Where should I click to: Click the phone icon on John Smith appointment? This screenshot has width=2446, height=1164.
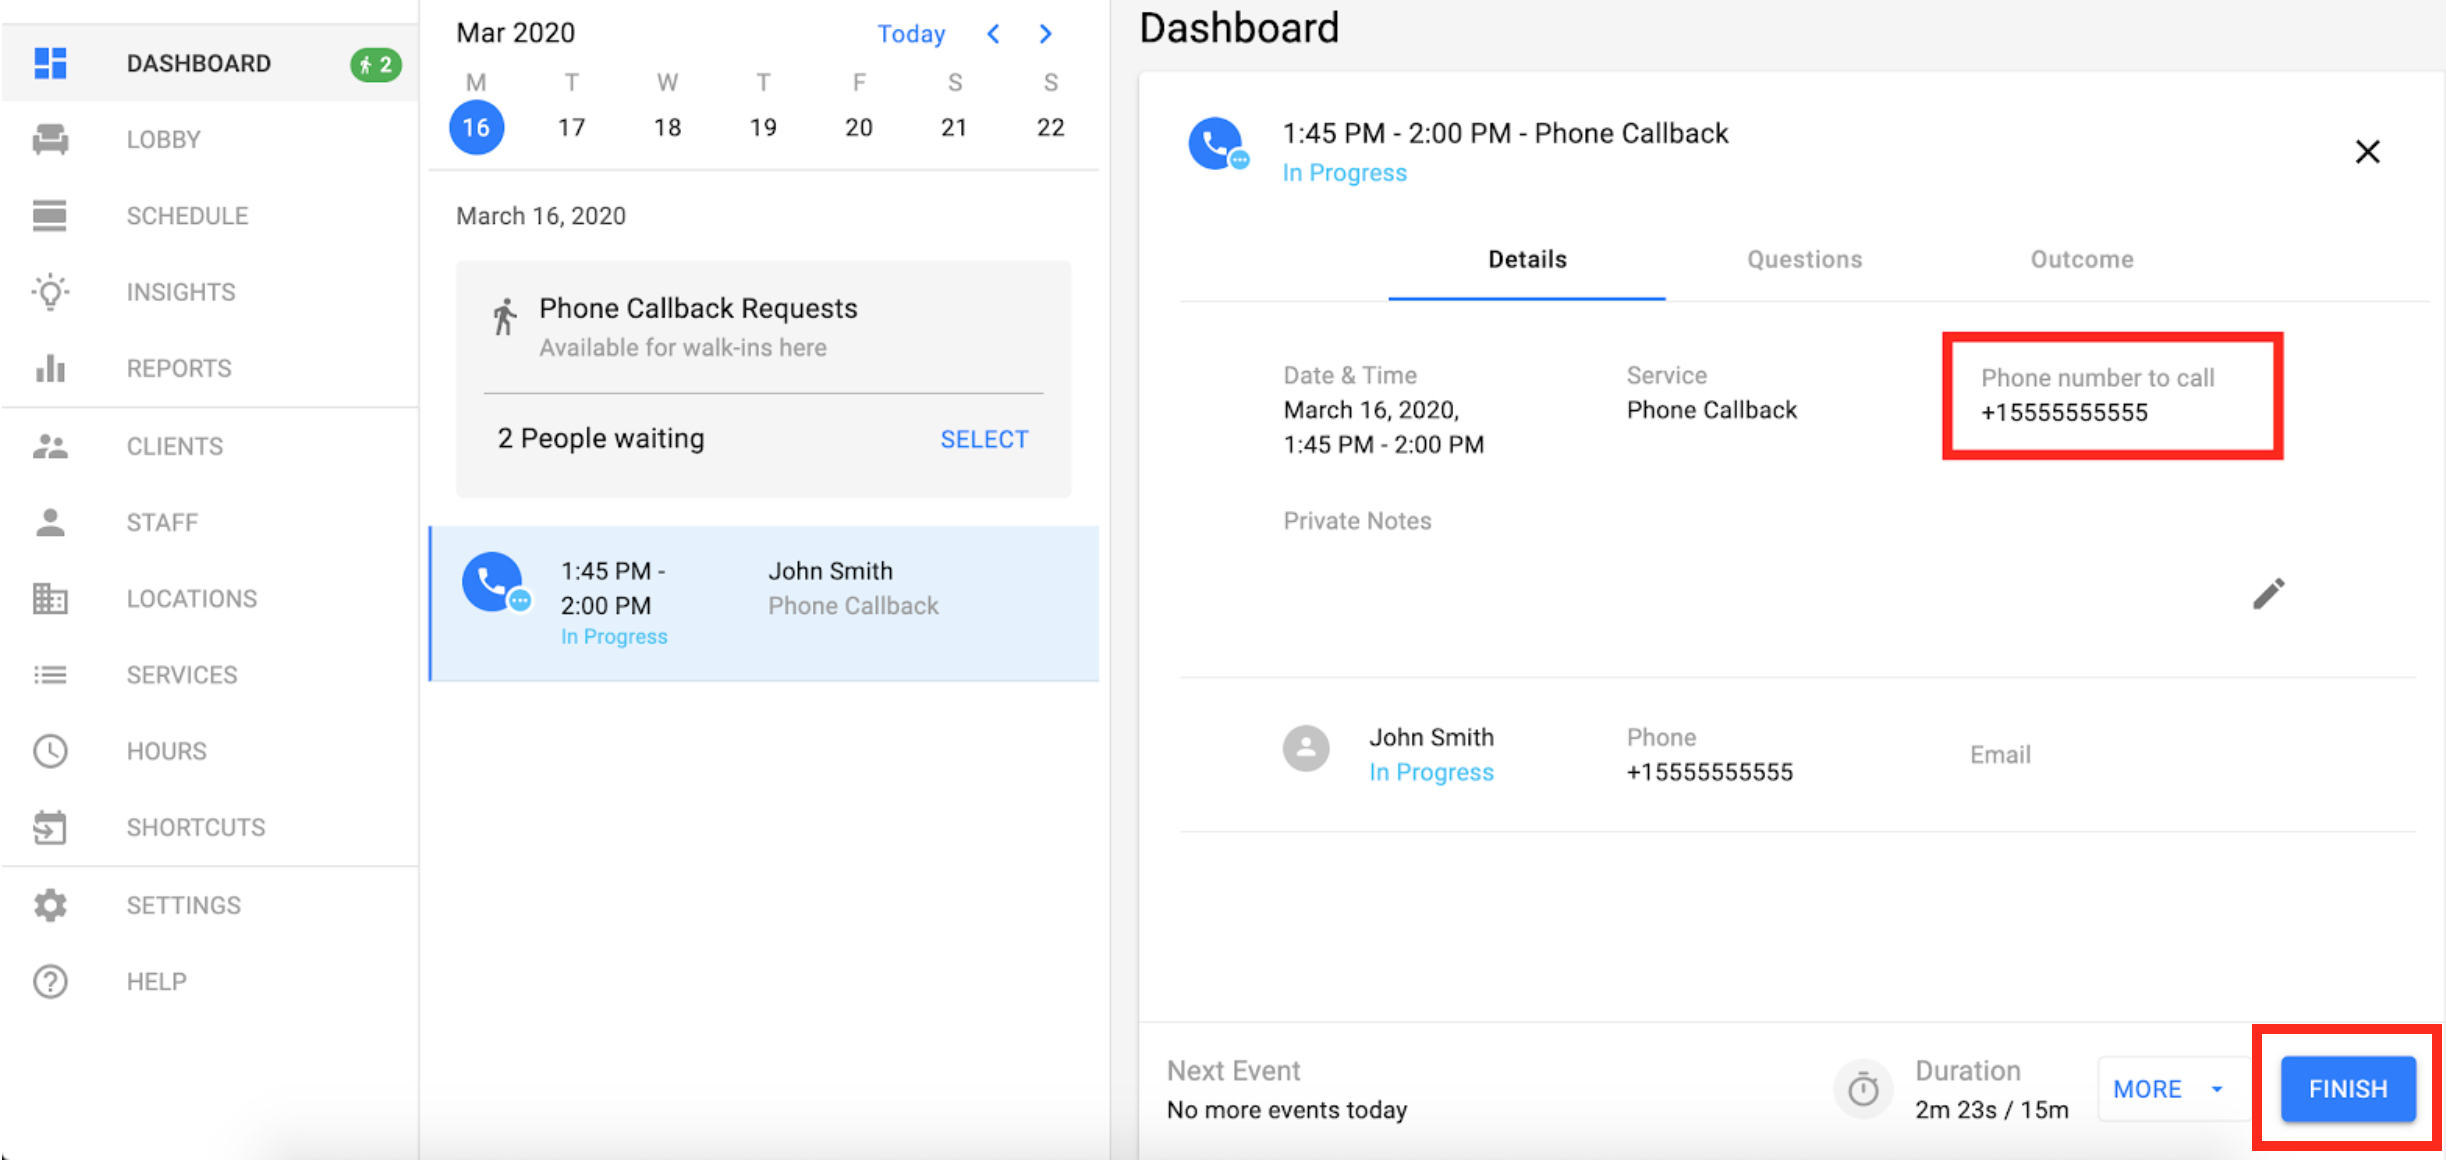(493, 582)
